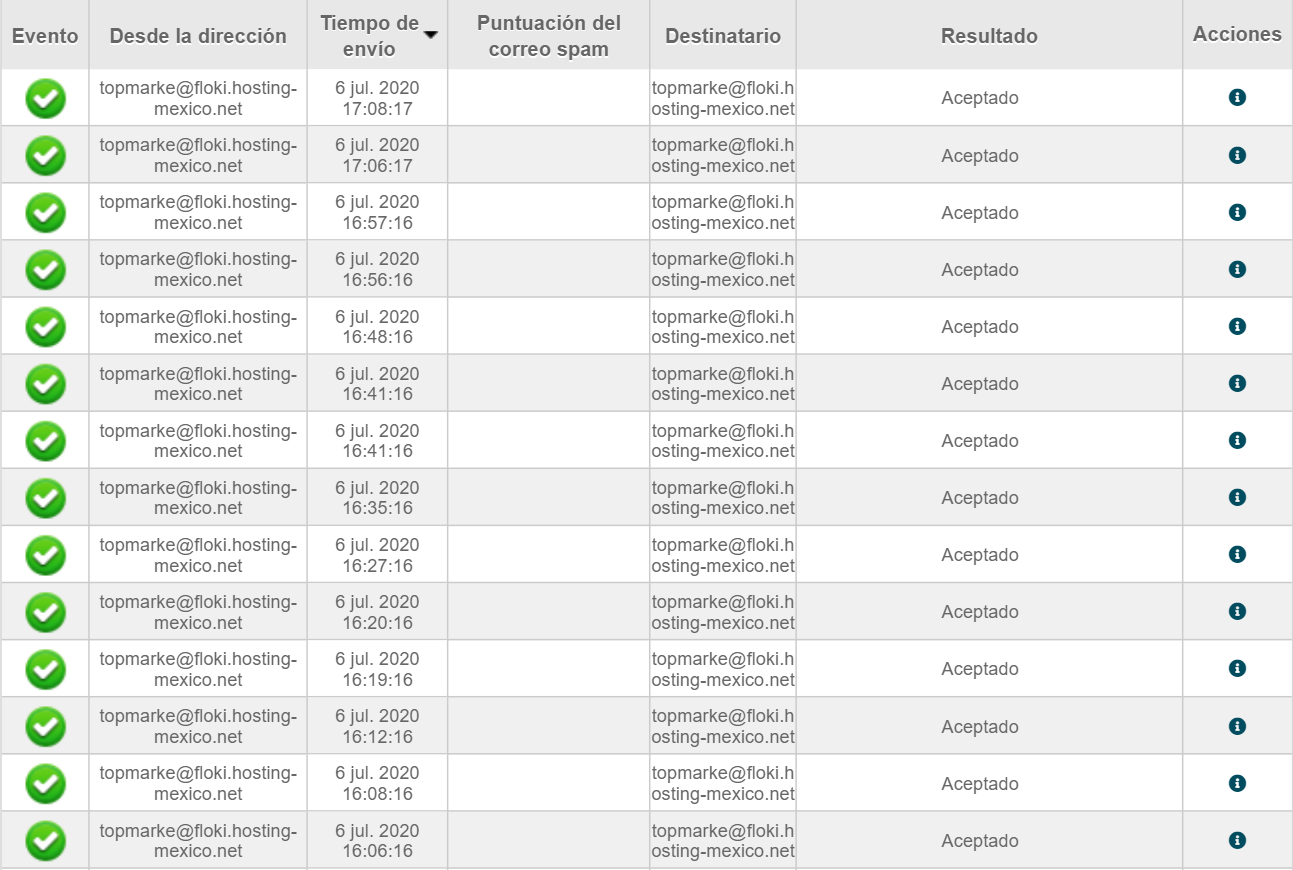Click green success icon for 16:56:16 row
Viewport: 1293px width, 870px height.
[x=45, y=269]
